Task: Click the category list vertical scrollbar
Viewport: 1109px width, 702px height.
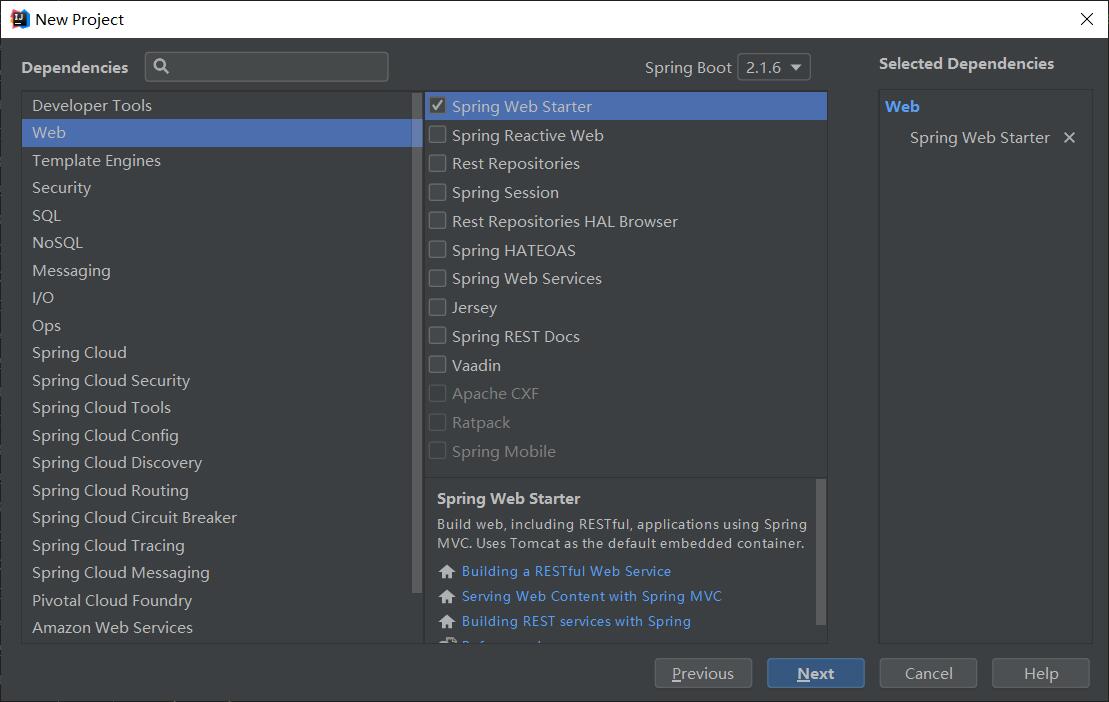Action: pyautogui.click(x=417, y=342)
